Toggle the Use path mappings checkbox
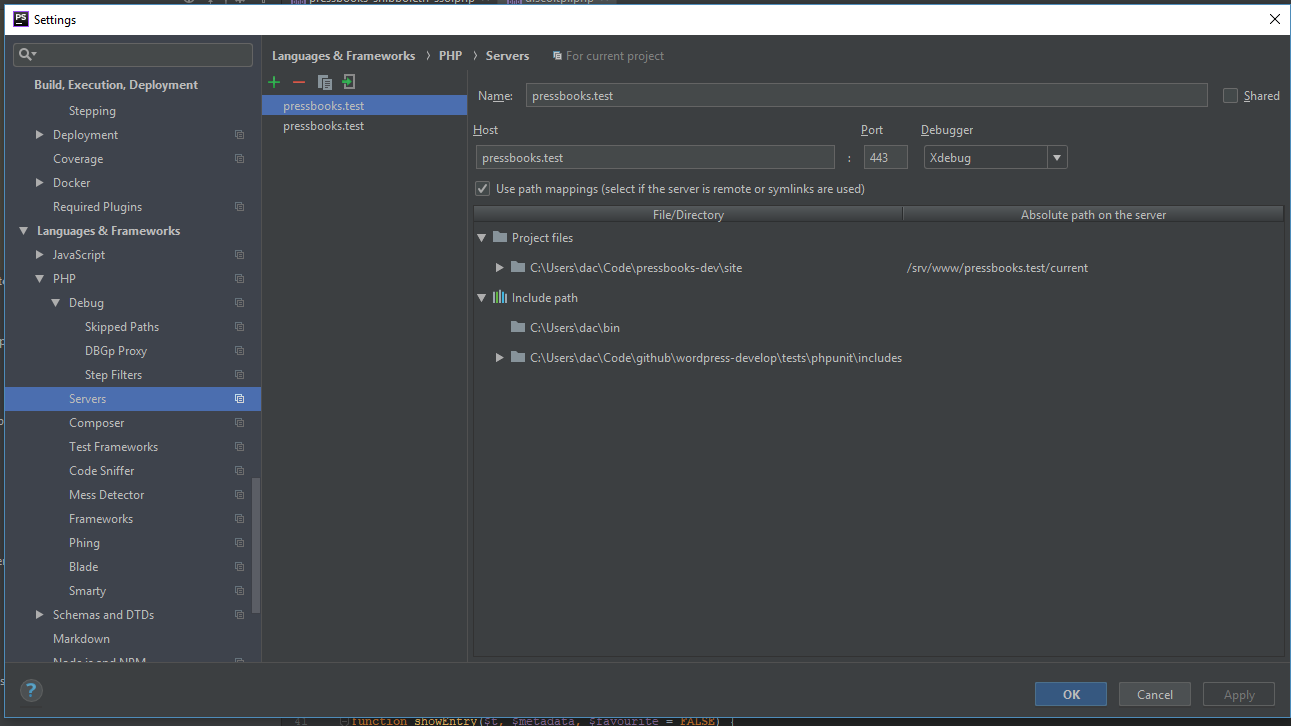Viewport: 1291px width, 726px height. [x=483, y=189]
